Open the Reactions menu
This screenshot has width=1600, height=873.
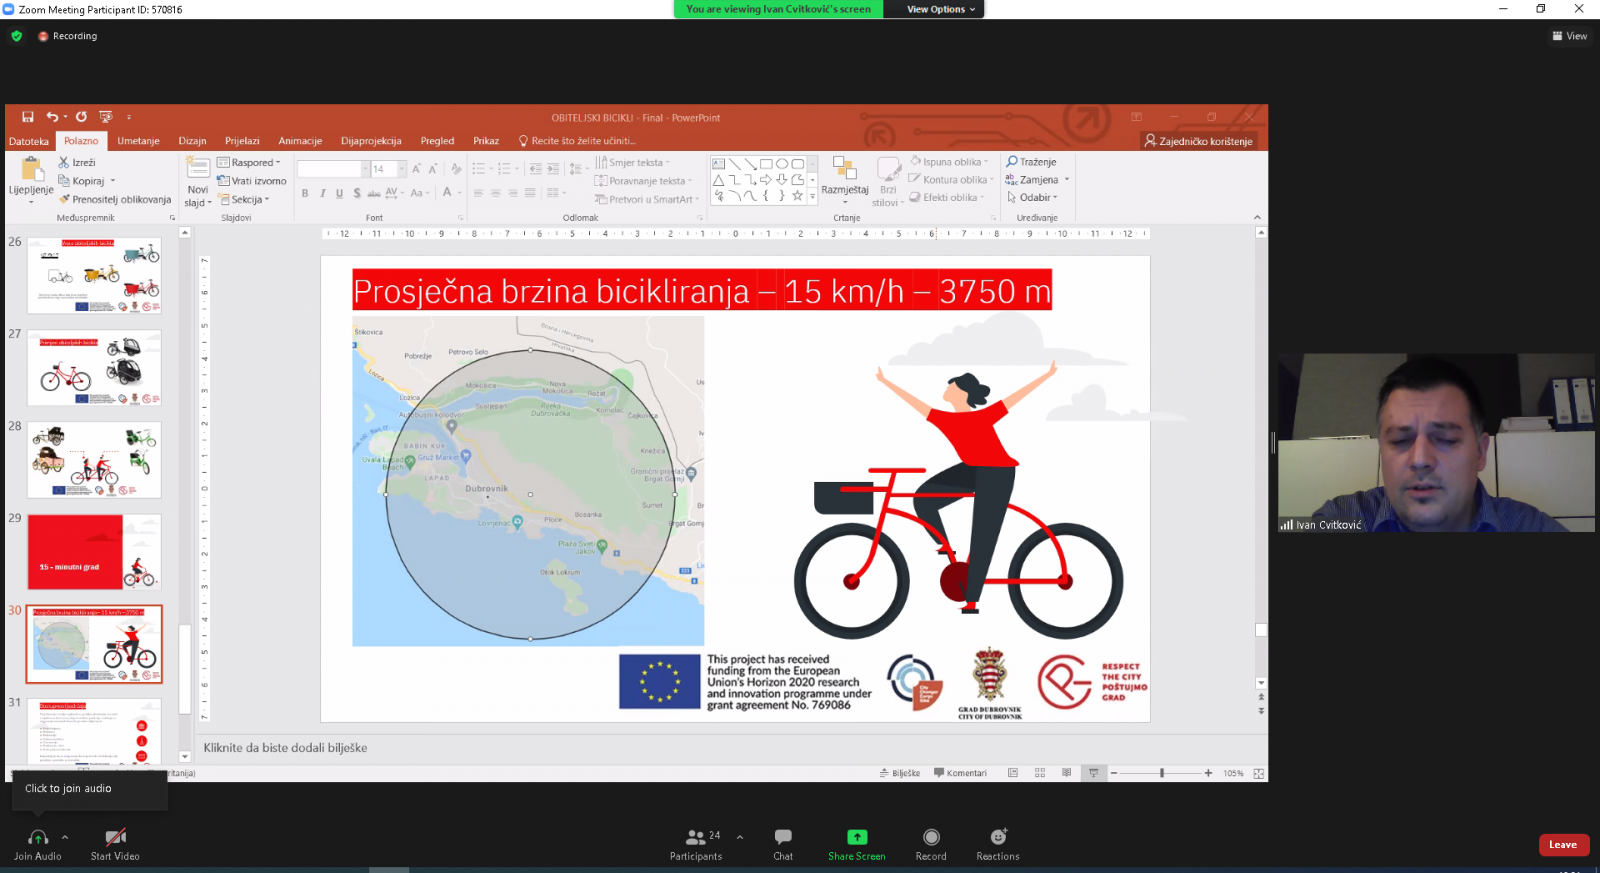(x=998, y=844)
